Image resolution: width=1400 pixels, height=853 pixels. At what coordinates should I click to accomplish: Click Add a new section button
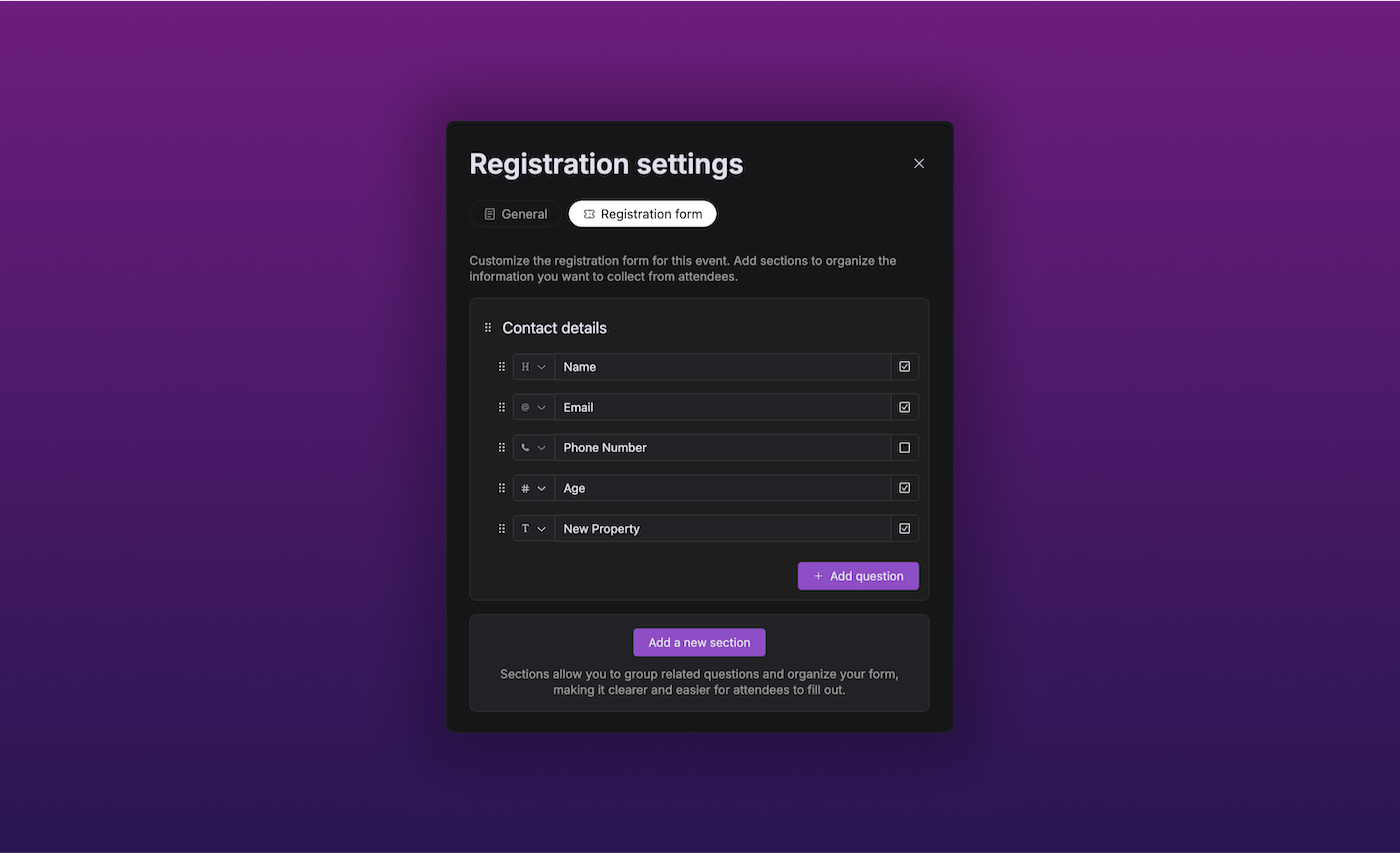699,643
